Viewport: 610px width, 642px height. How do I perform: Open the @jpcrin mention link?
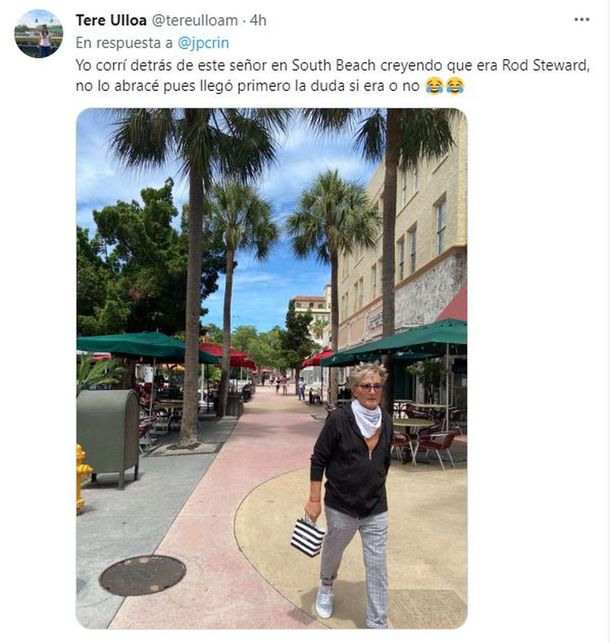(203, 43)
